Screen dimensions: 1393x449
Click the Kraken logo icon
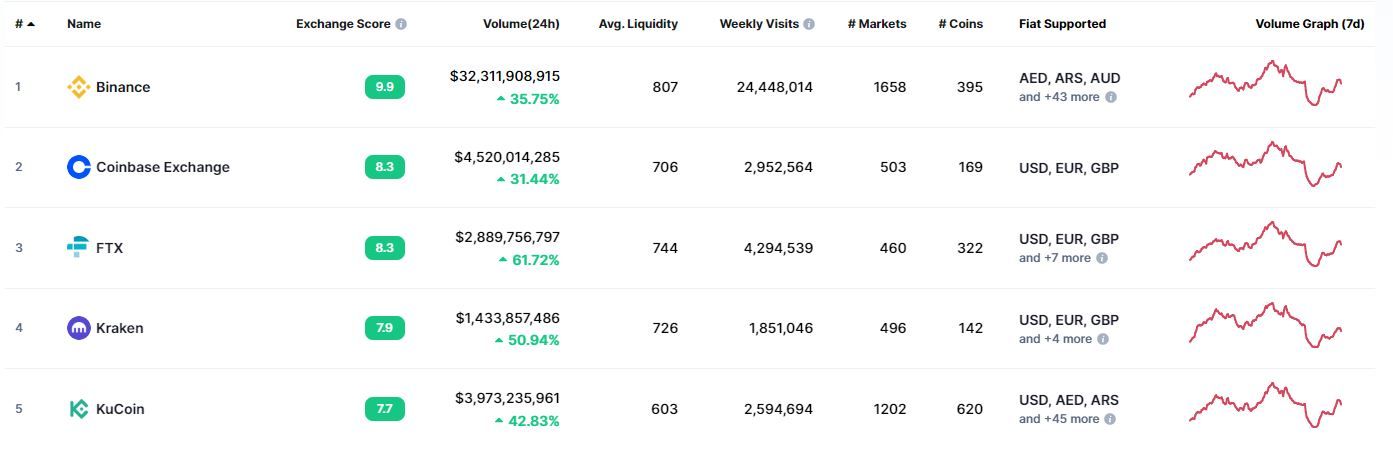[78, 328]
